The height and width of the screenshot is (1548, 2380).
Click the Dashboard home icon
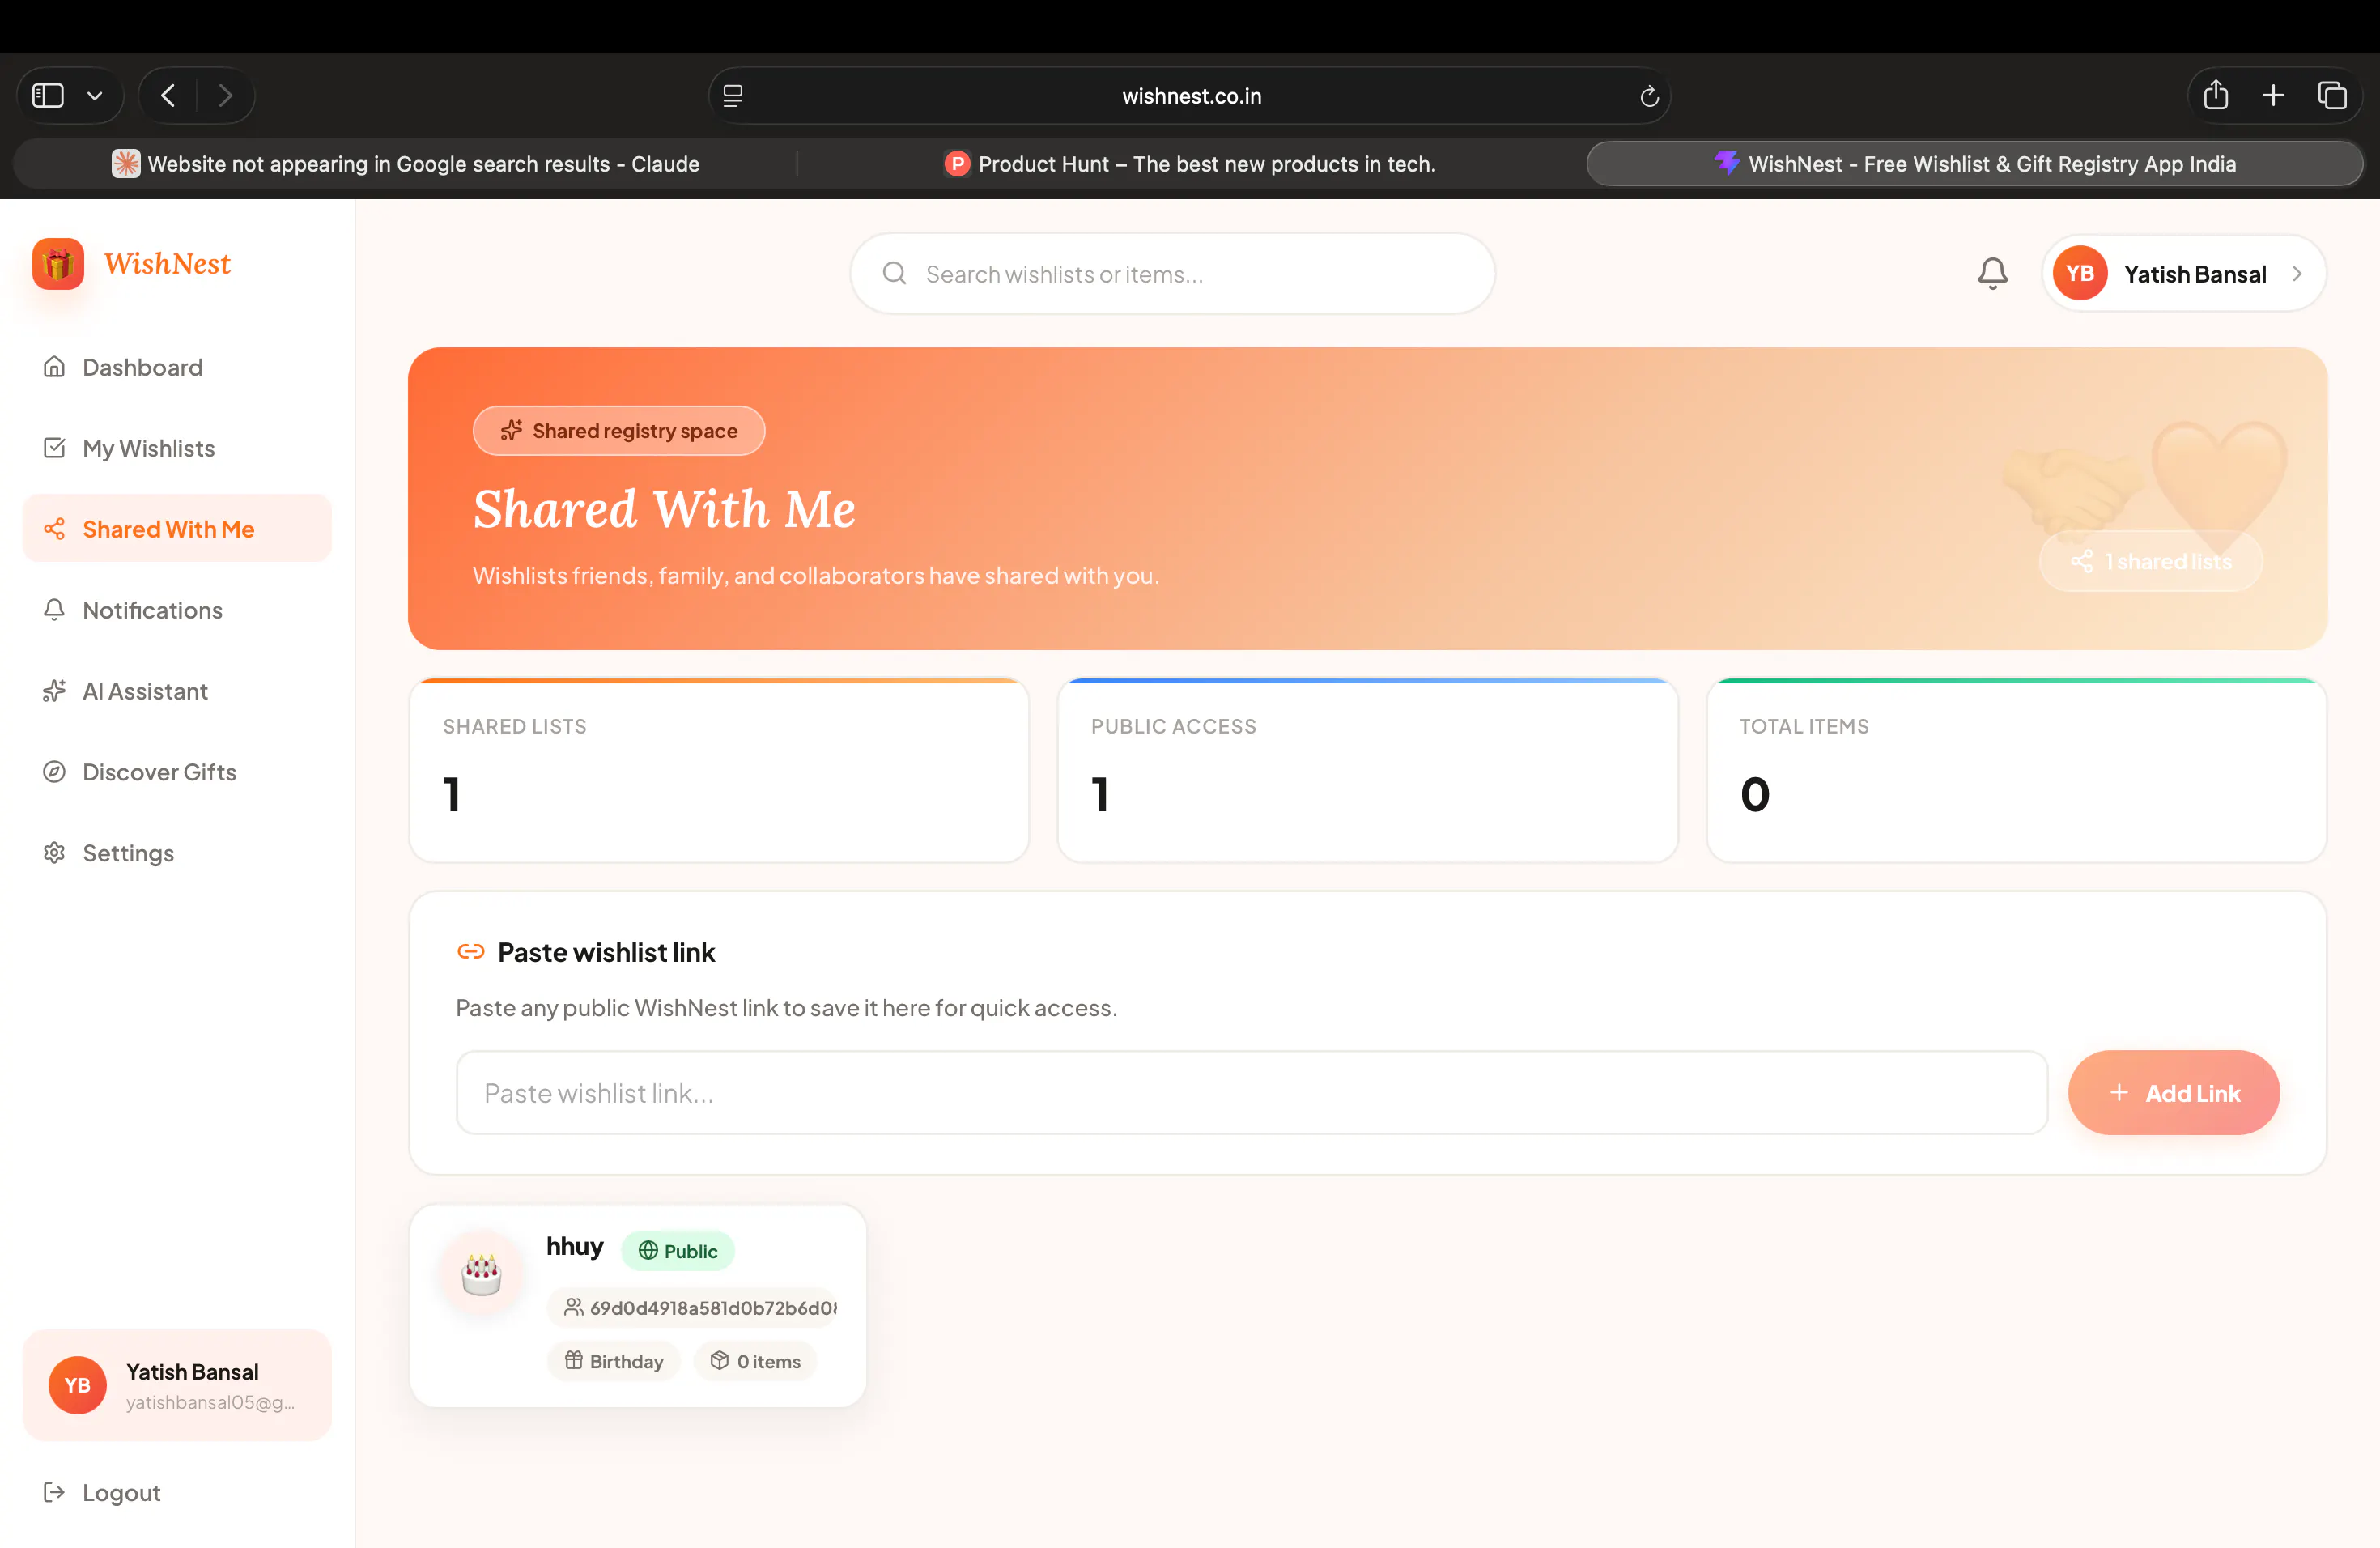[x=54, y=367]
